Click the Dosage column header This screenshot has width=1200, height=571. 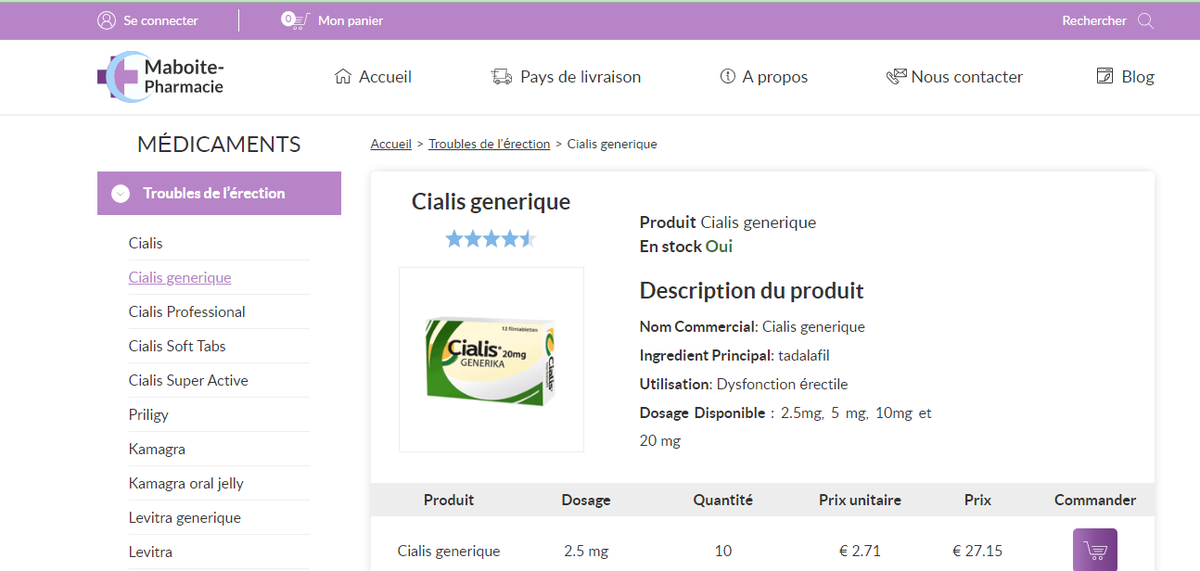pyautogui.click(x=586, y=500)
